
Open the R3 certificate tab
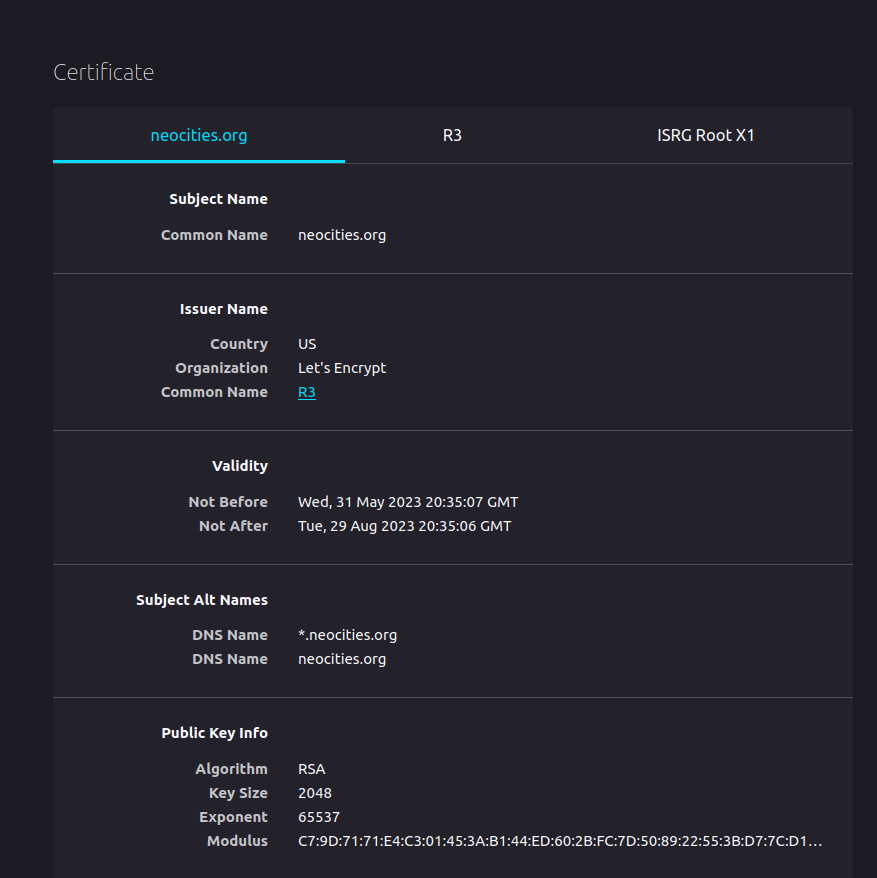pos(452,135)
